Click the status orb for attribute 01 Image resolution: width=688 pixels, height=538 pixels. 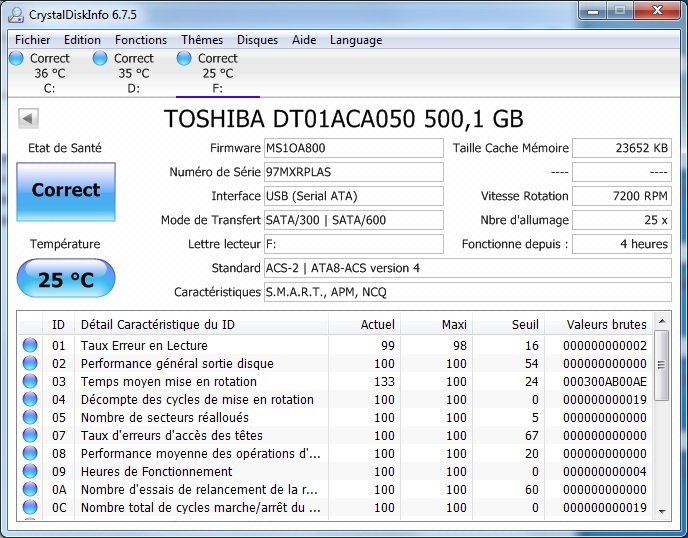point(30,345)
